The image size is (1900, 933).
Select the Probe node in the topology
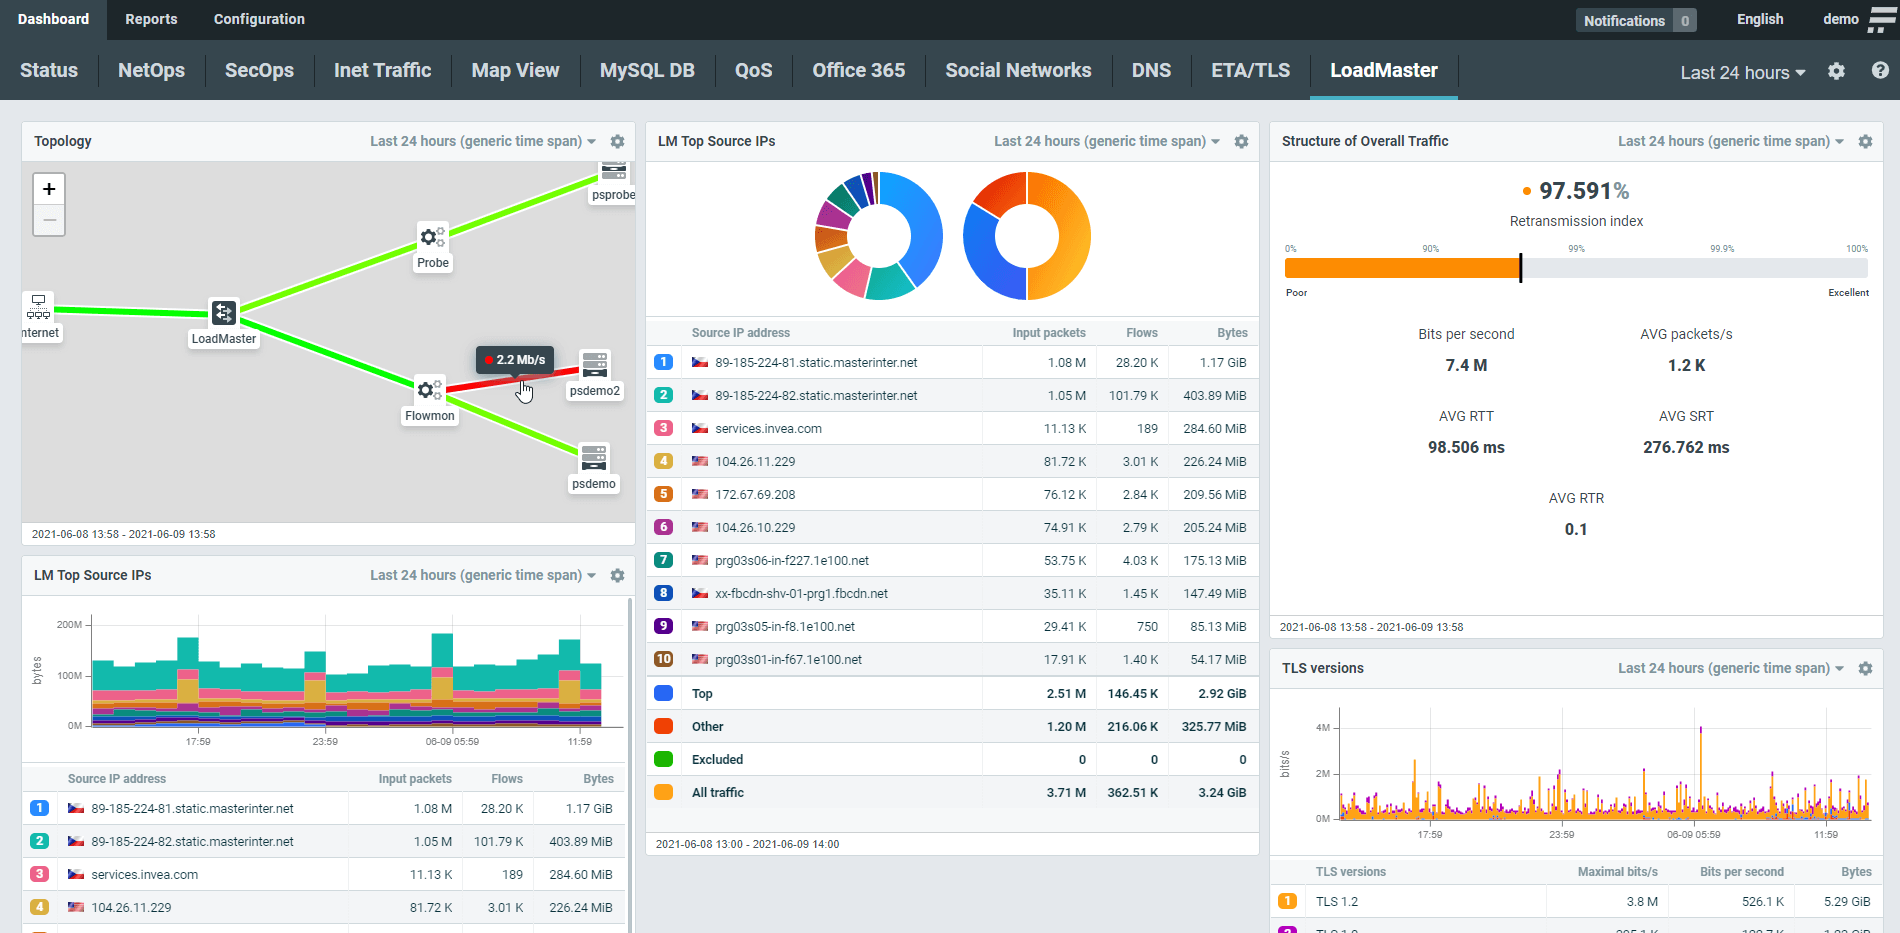tap(432, 237)
